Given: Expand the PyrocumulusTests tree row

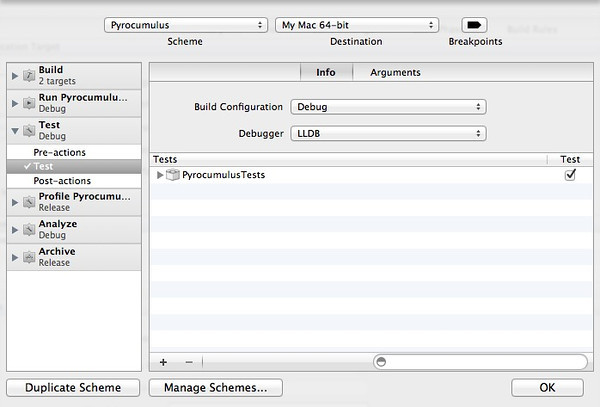Looking at the screenshot, I should tap(160, 175).
